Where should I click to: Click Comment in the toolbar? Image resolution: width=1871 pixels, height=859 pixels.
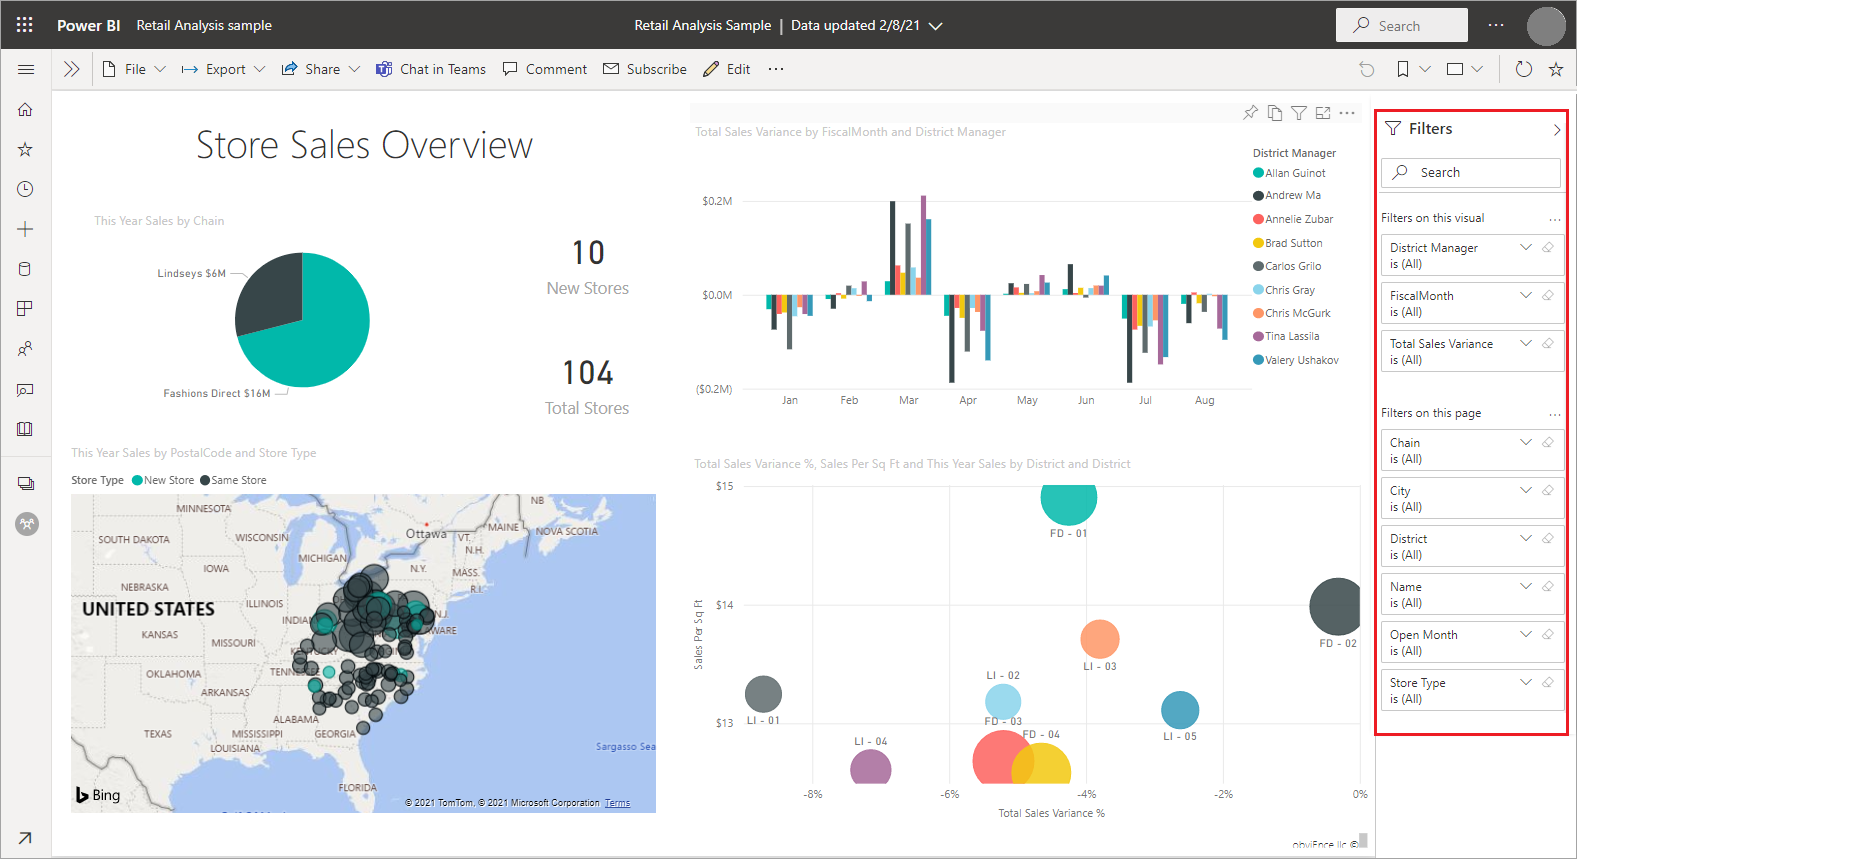click(545, 69)
